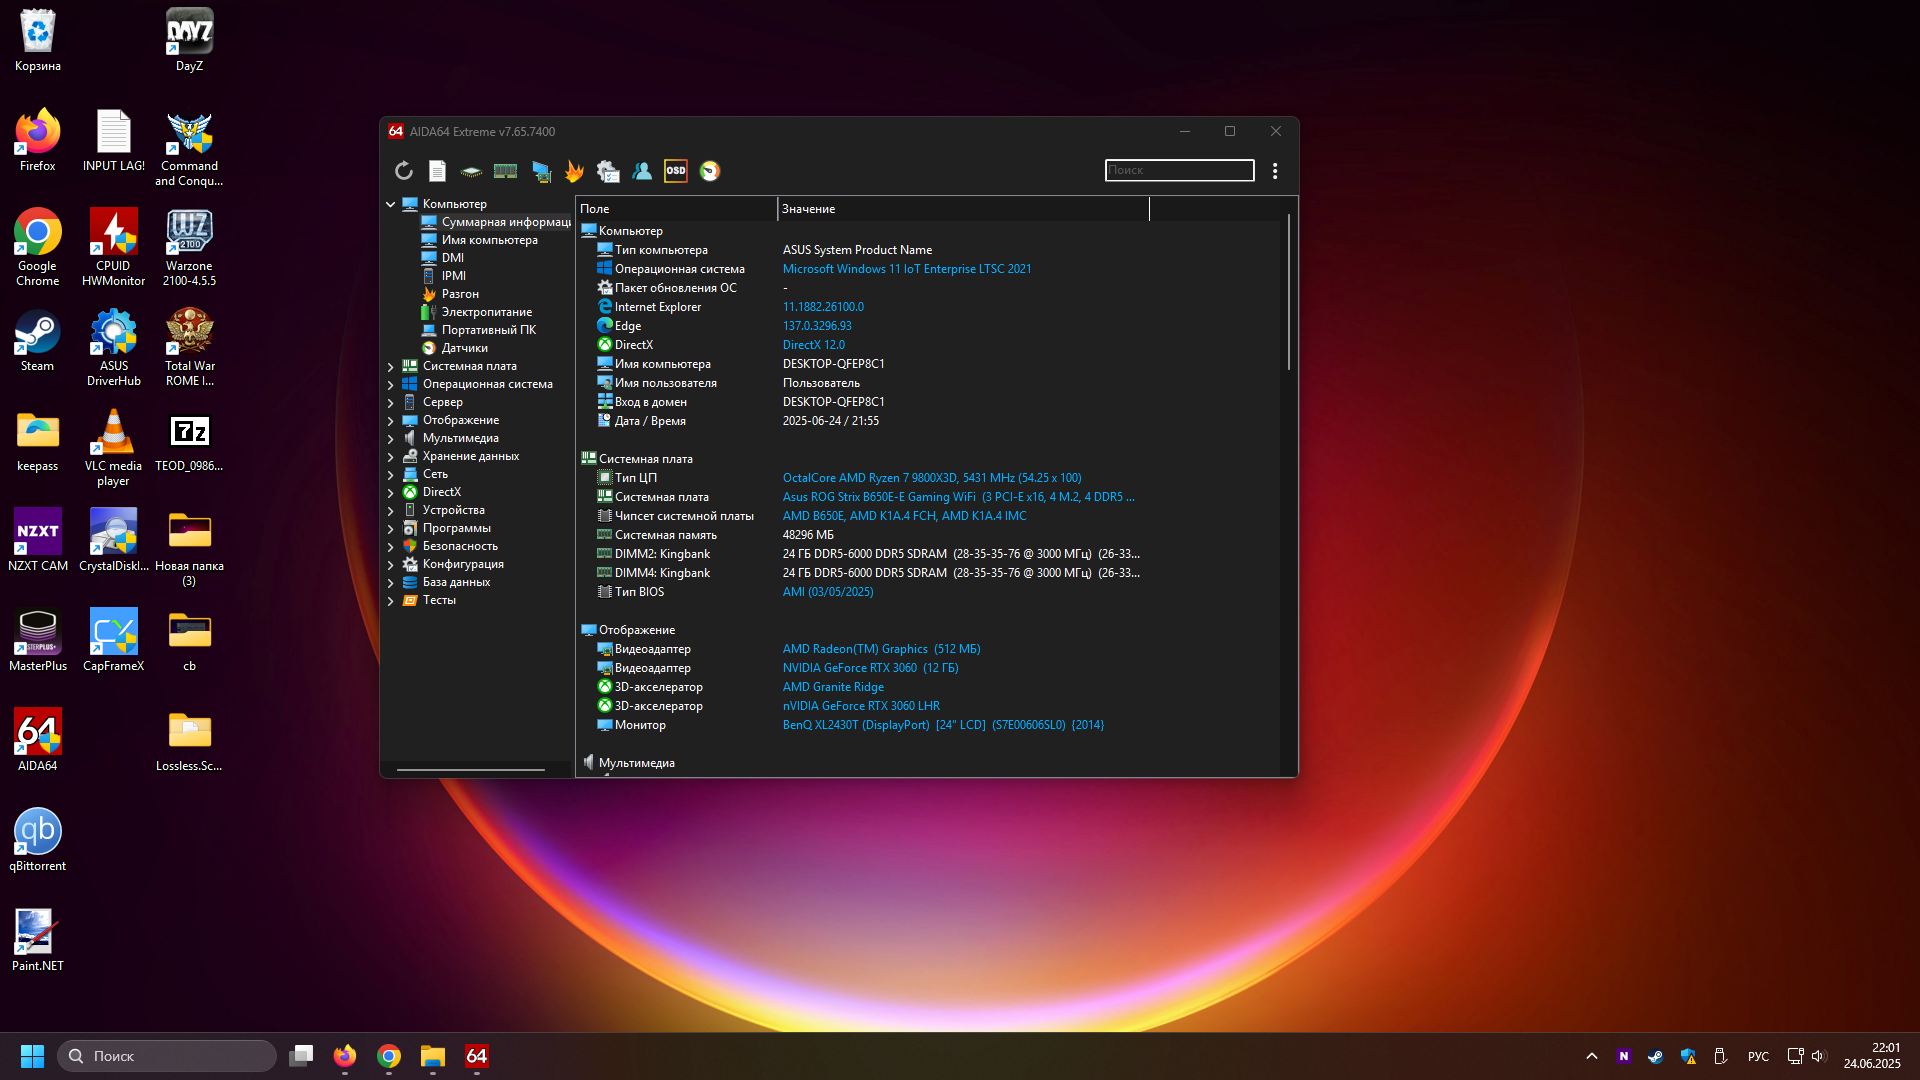Open the Report page icon in toolbar
The height and width of the screenshot is (1080, 1920).
[438, 171]
